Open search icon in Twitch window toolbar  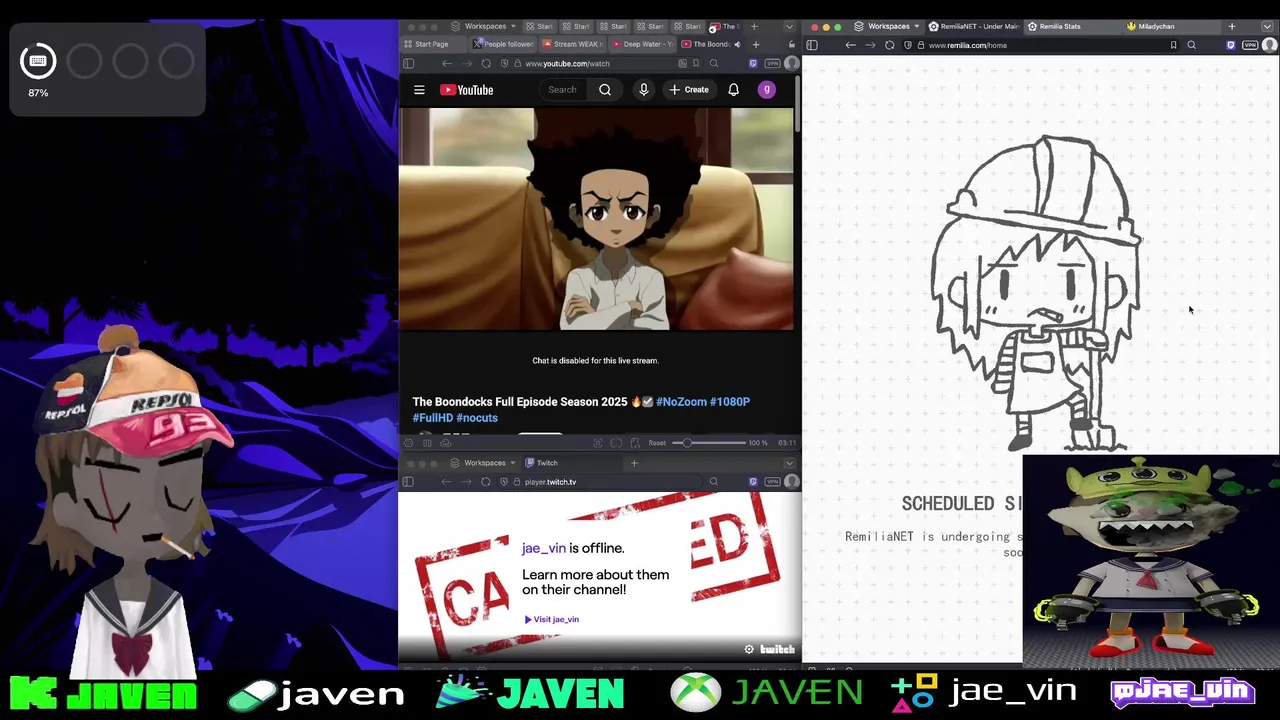click(x=713, y=482)
